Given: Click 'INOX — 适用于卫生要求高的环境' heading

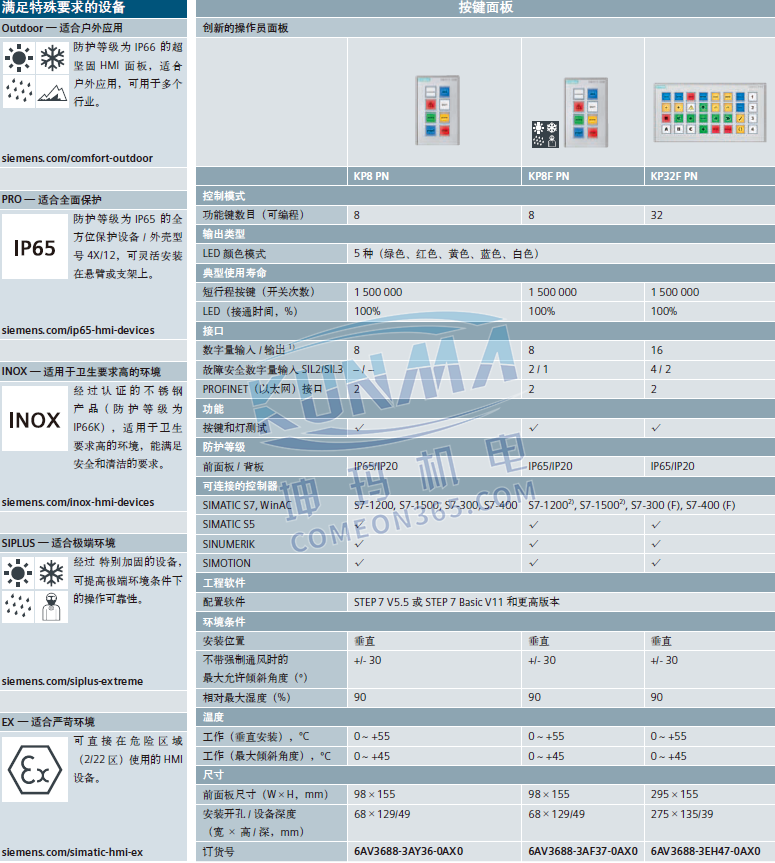Looking at the screenshot, I should 81,372.
